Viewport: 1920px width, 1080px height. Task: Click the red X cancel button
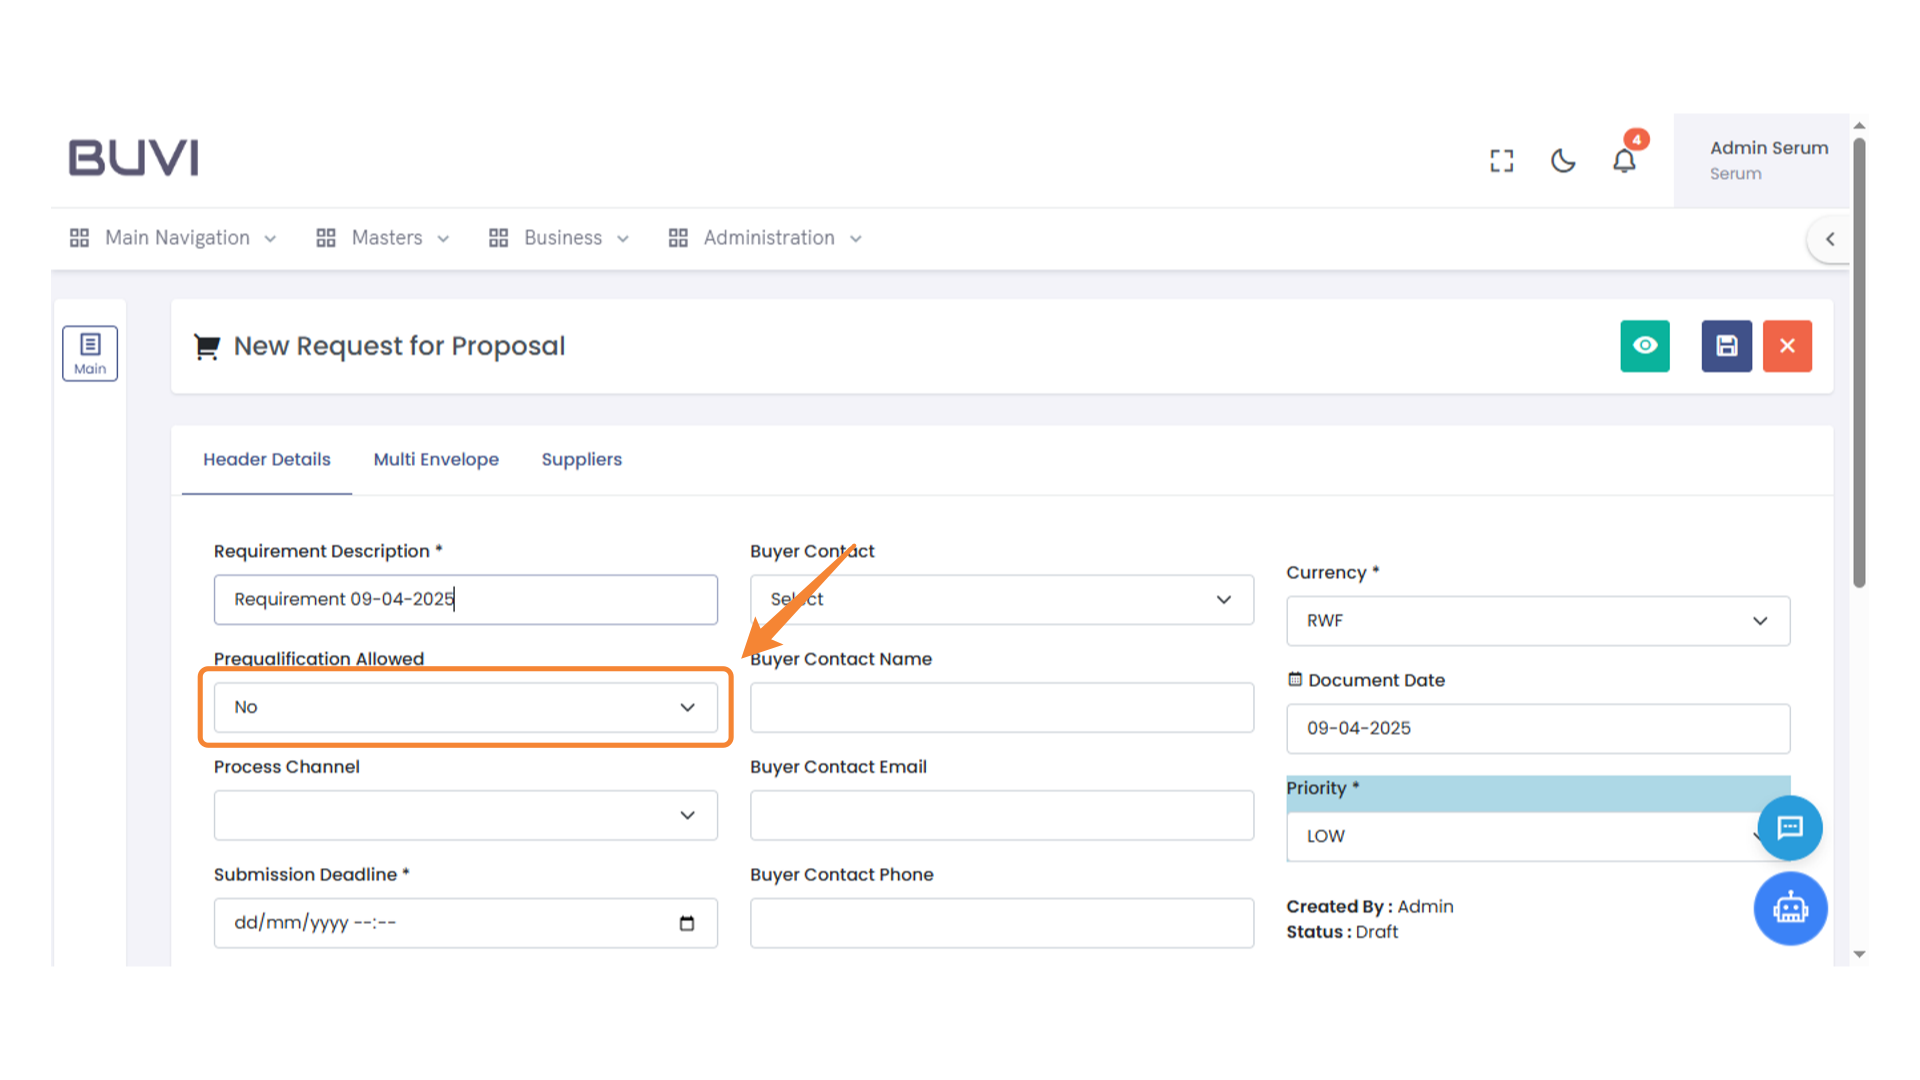pos(1787,346)
